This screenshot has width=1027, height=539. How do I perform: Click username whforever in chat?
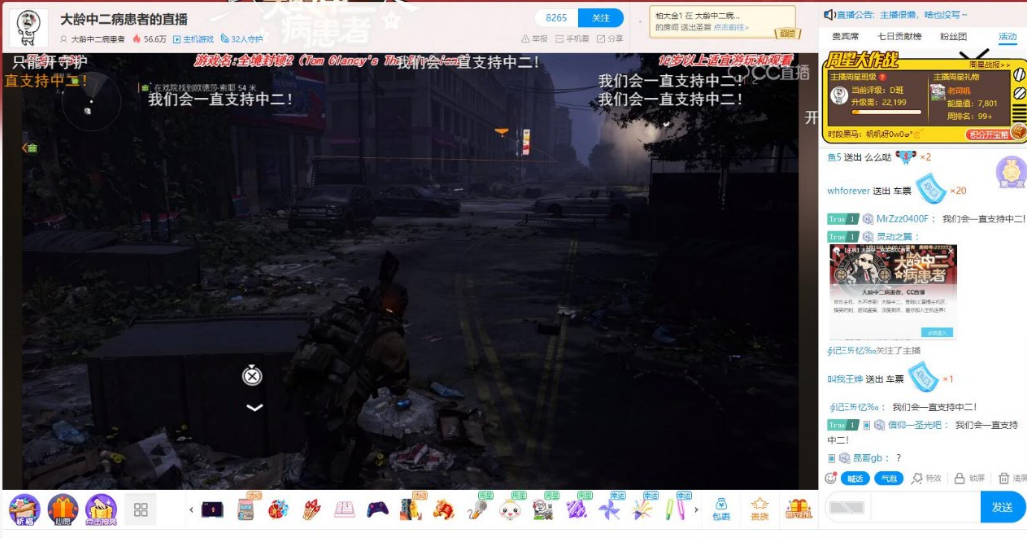tap(848, 191)
